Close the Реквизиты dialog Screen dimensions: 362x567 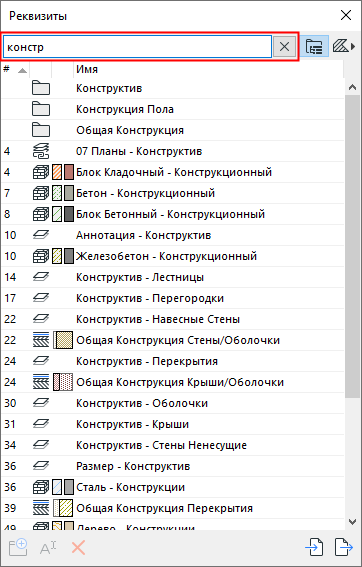coord(346,16)
